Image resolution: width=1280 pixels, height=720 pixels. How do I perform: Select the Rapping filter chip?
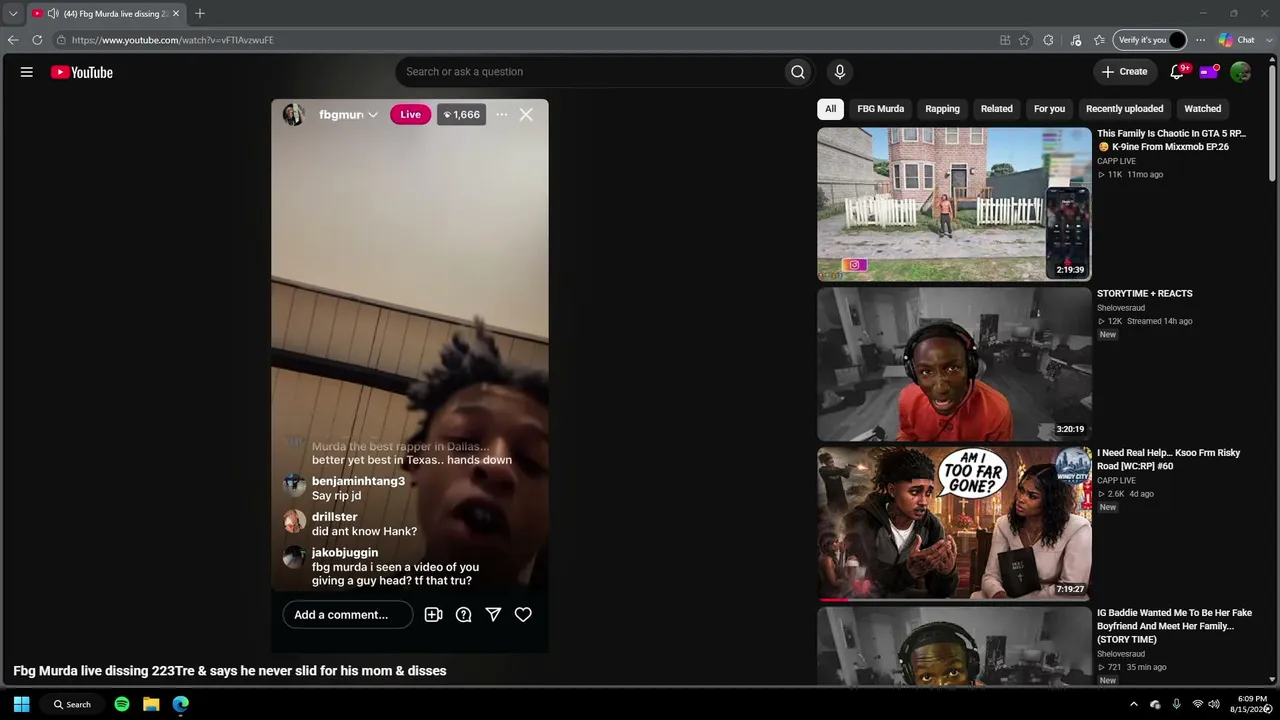click(942, 109)
